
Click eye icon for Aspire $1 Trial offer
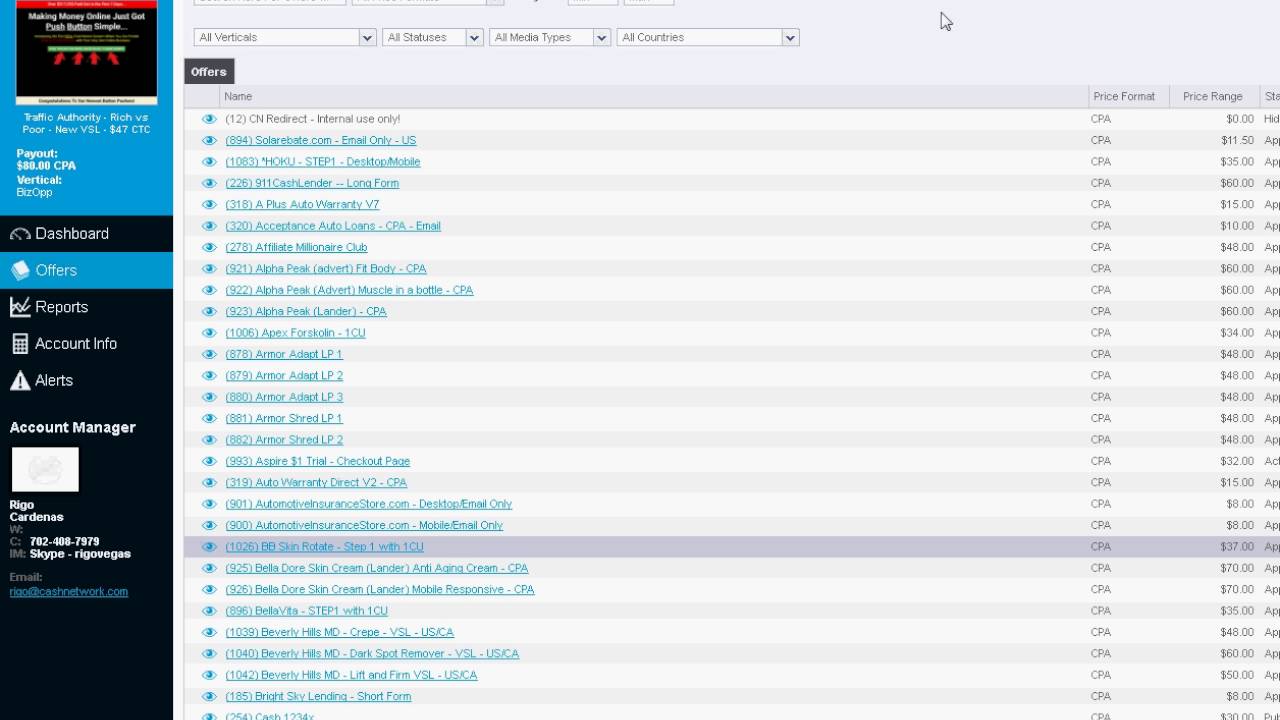click(x=209, y=461)
